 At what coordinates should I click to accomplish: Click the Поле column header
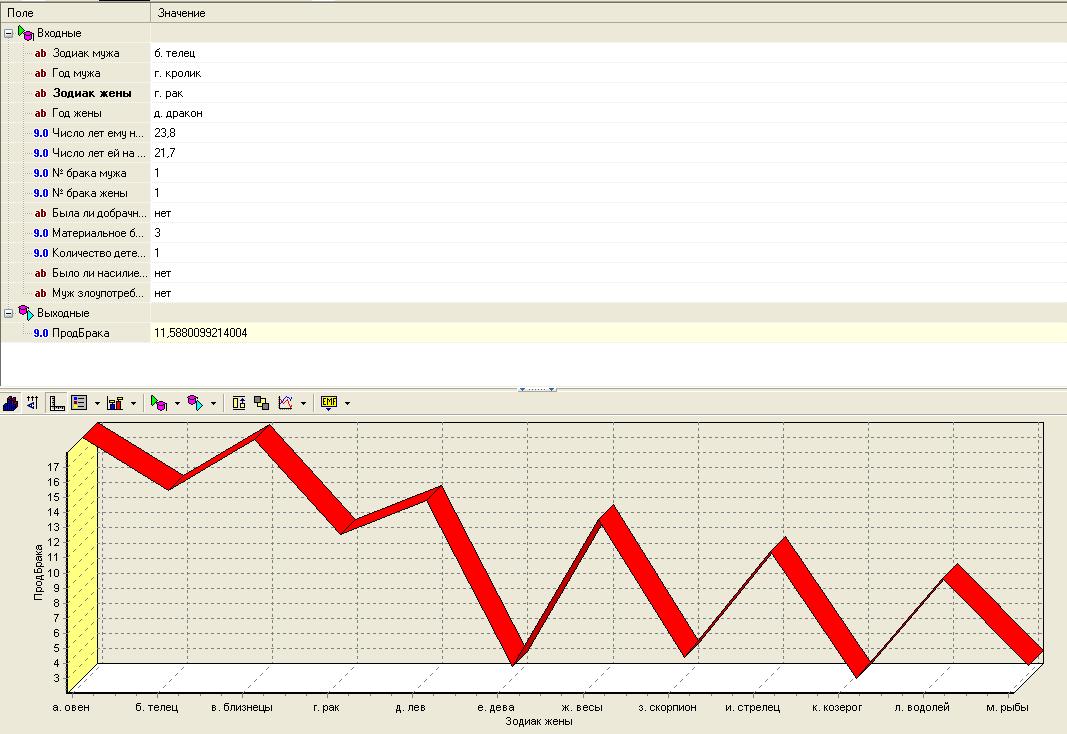point(21,13)
